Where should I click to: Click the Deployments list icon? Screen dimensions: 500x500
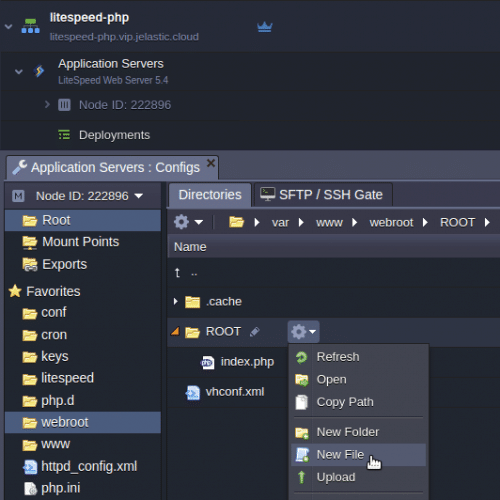[64, 135]
